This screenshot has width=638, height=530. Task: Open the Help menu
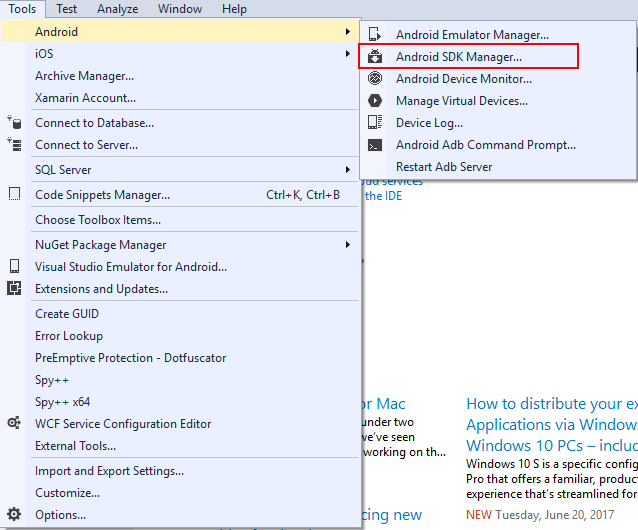234,9
